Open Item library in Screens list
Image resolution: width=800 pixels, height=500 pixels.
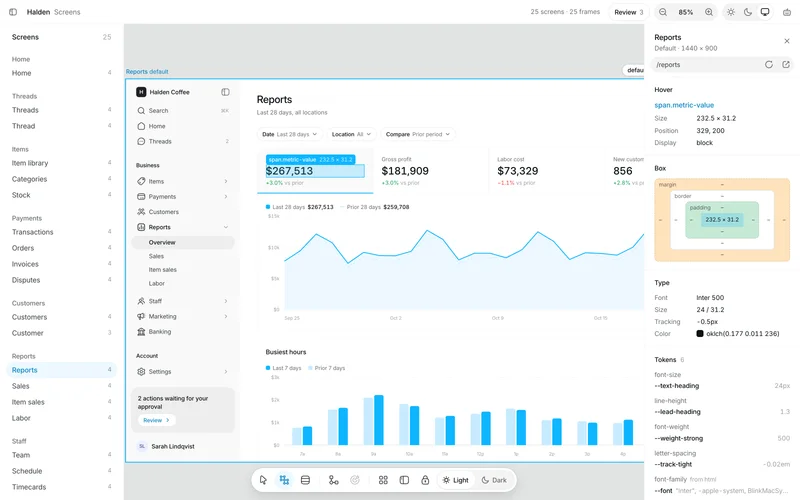[x=62, y=163]
